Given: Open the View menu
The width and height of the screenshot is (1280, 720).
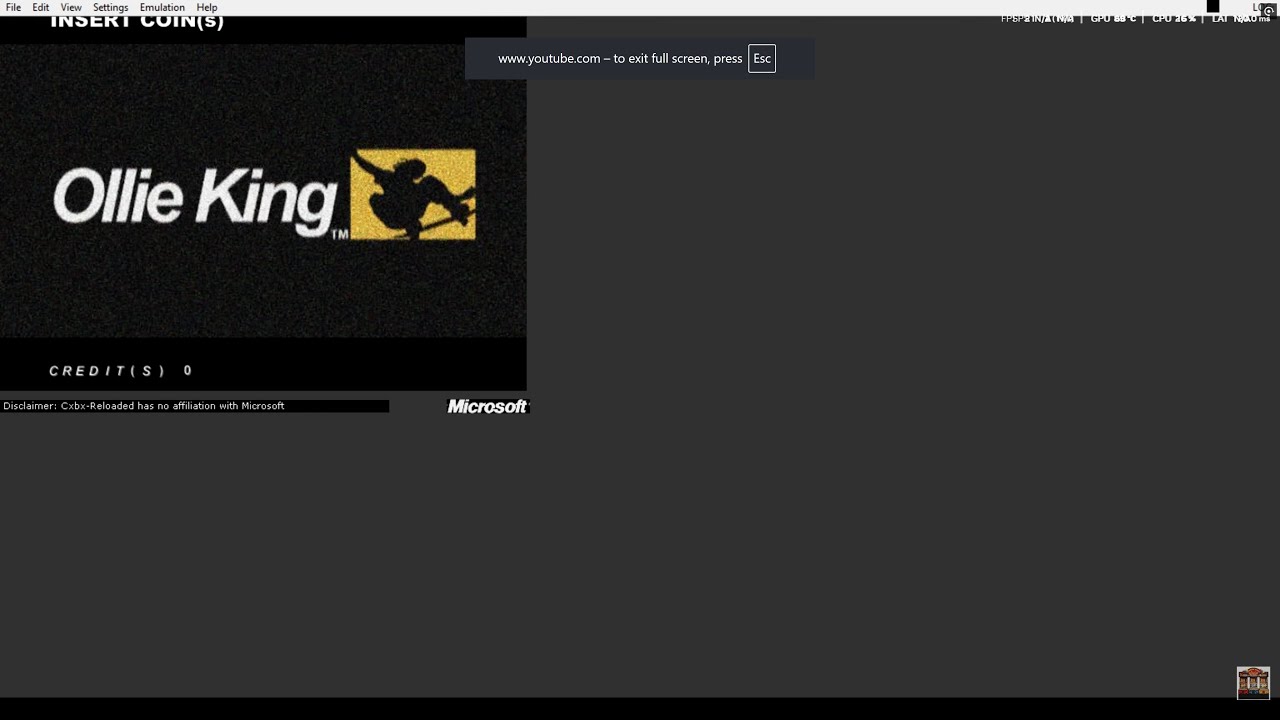Looking at the screenshot, I should (71, 7).
